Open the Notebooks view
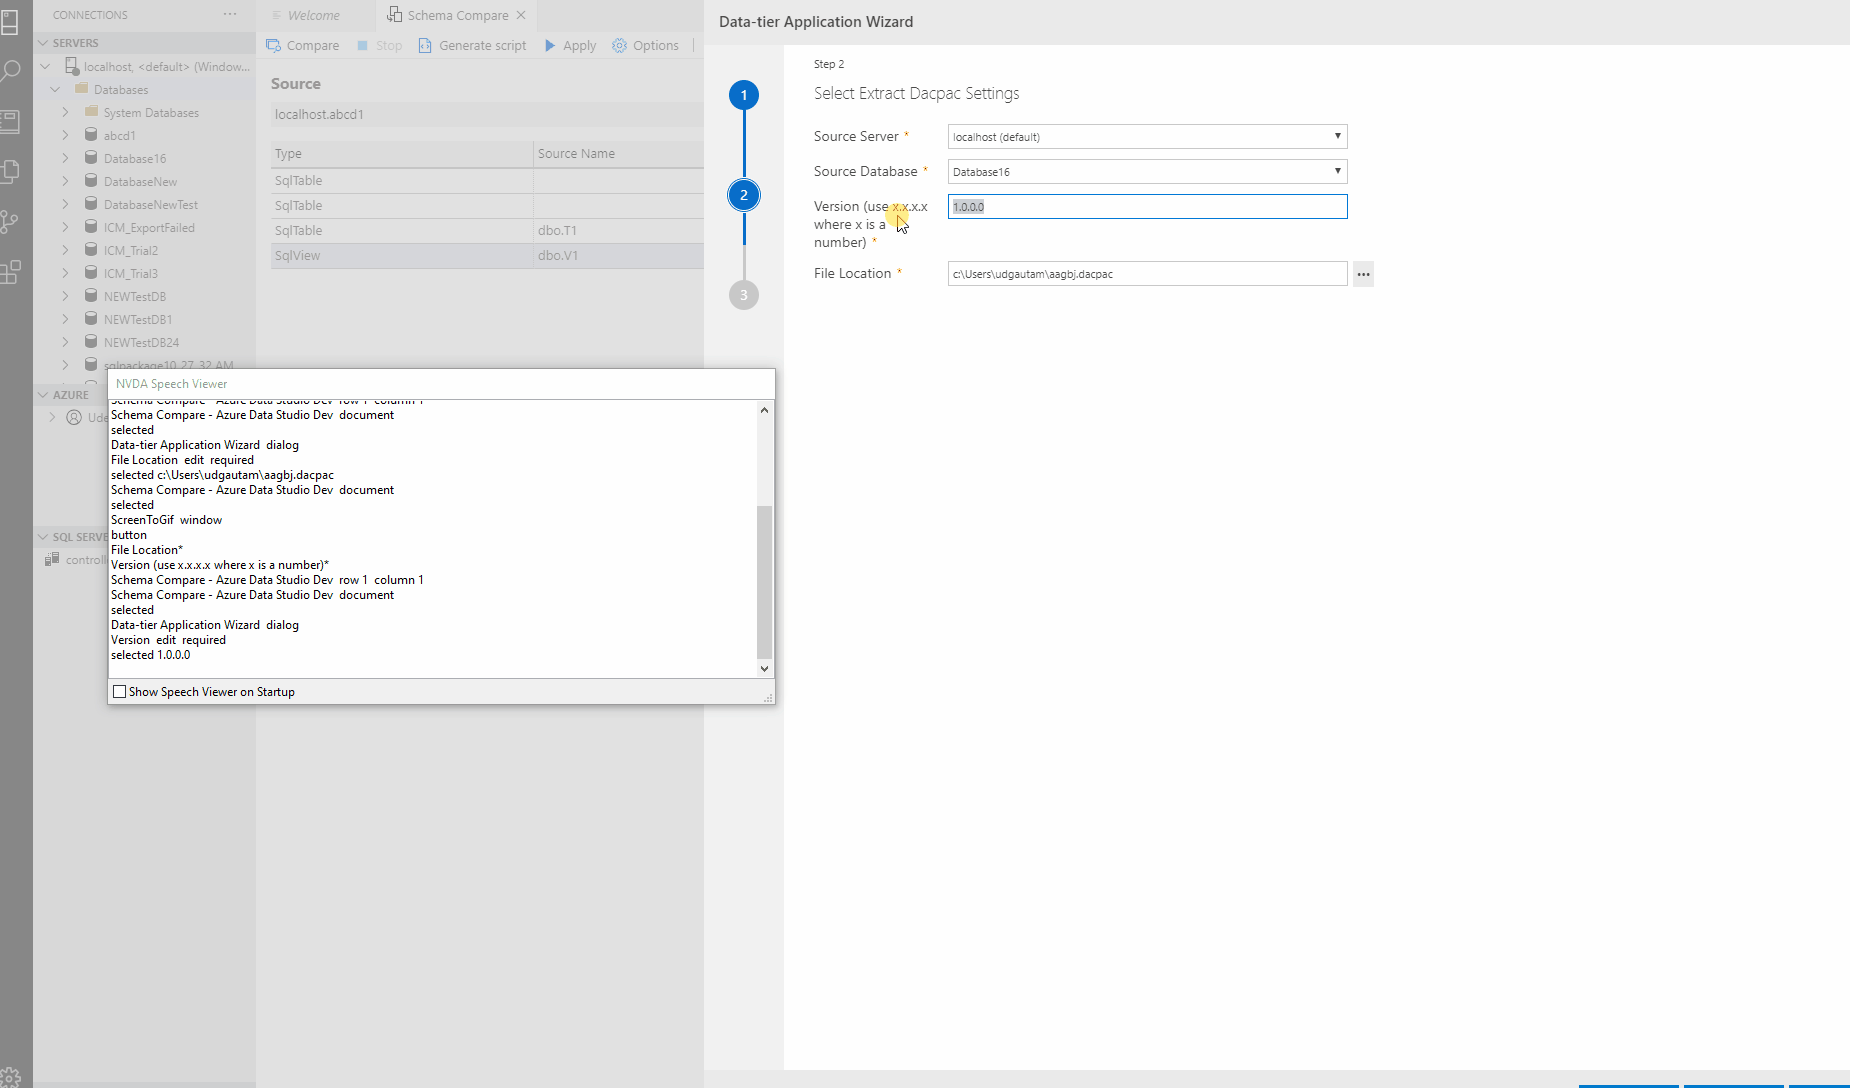Screen dimensions: 1850x1088 (x=12, y=121)
